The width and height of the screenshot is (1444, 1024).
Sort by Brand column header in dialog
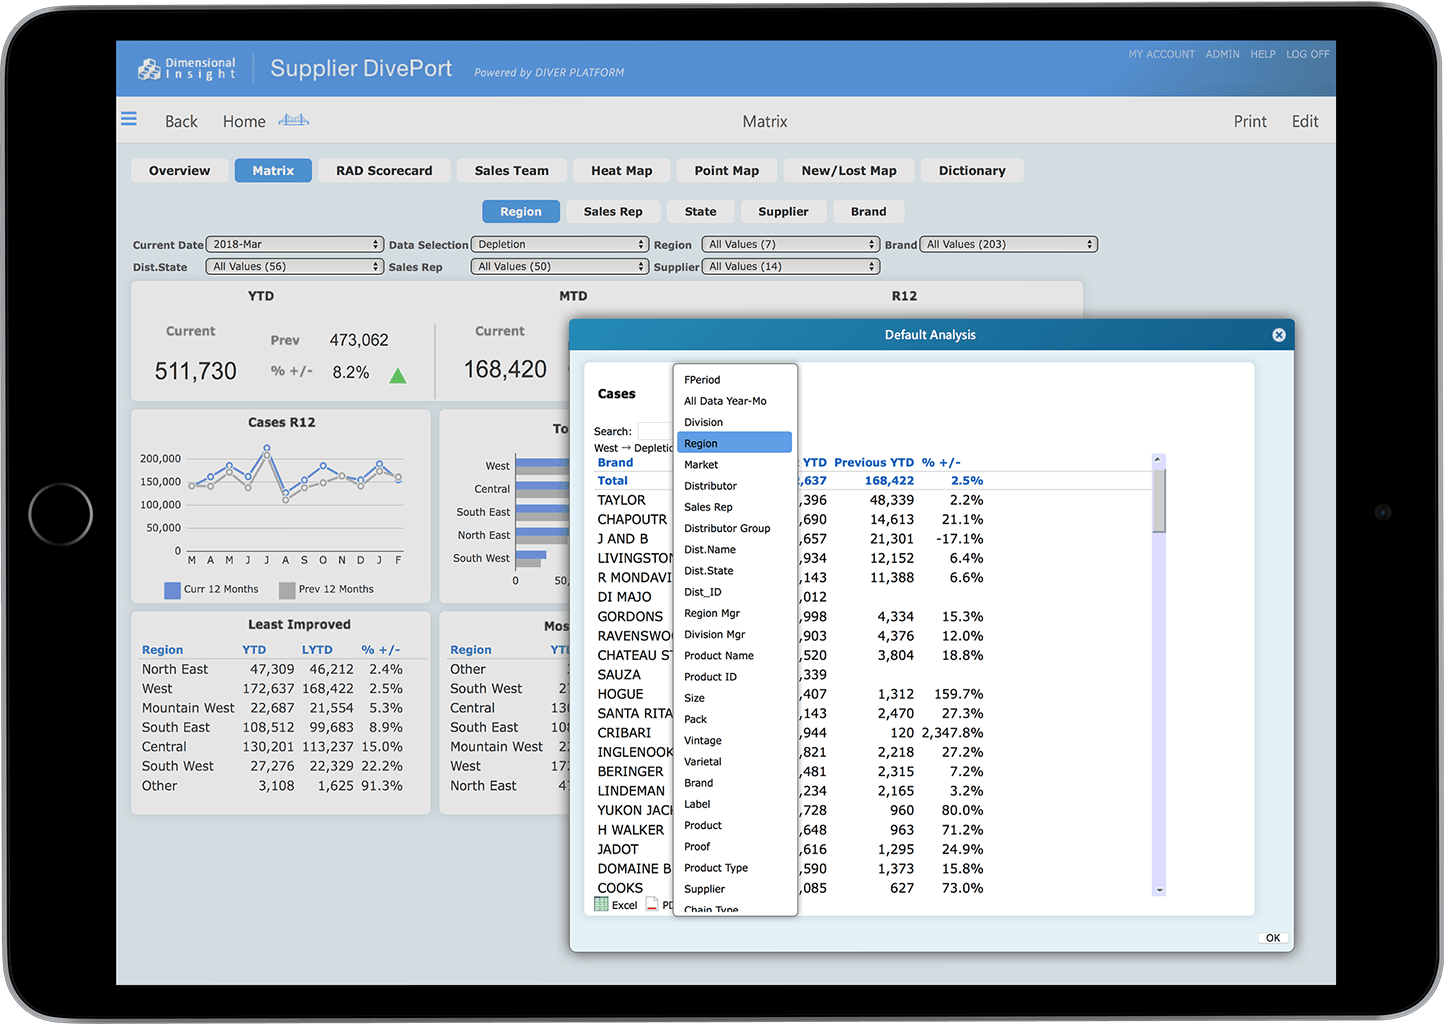pos(615,462)
